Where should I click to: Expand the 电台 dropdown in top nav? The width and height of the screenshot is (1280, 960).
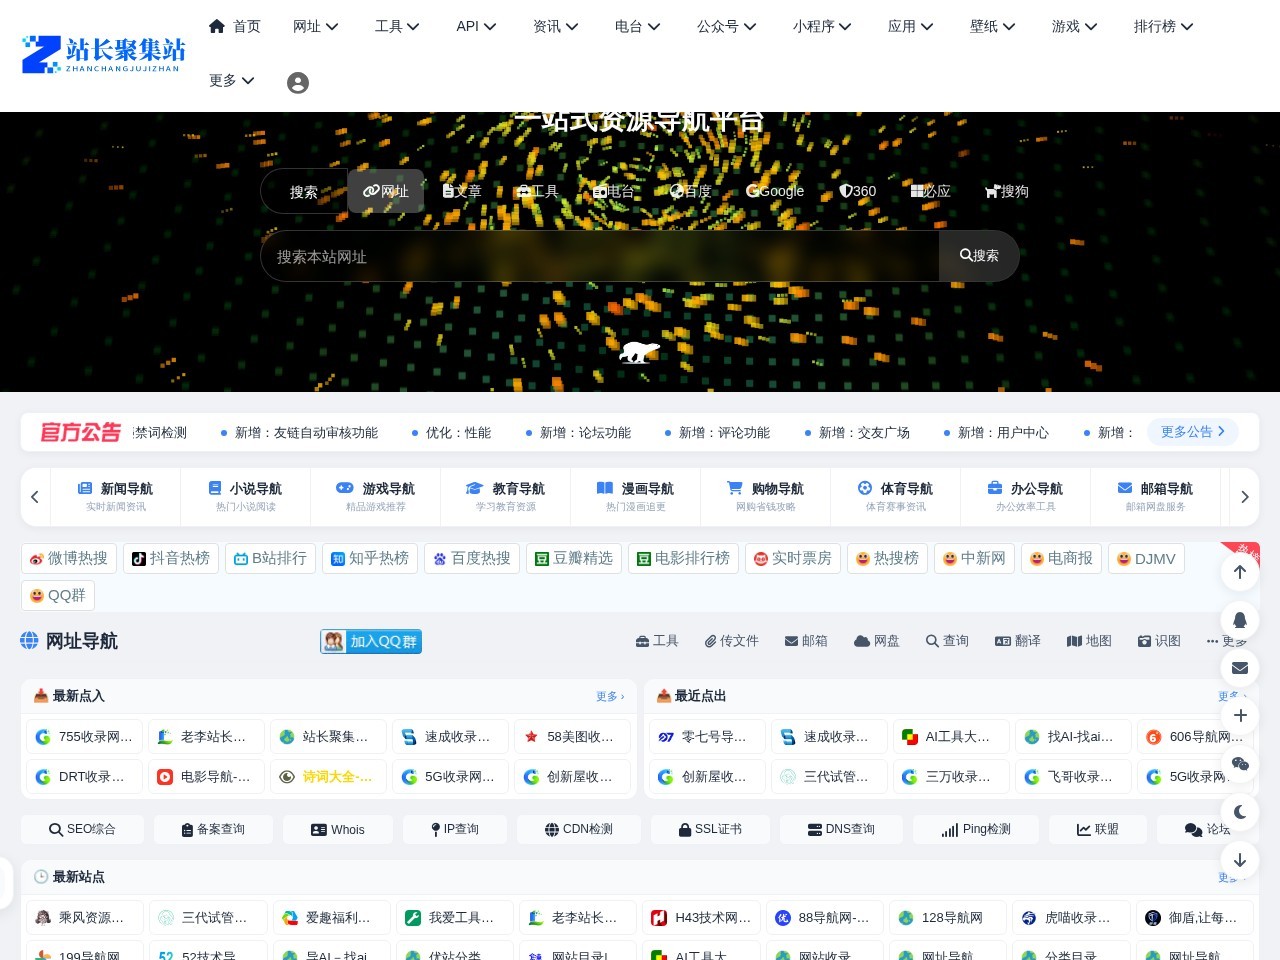click(x=638, y=27)
